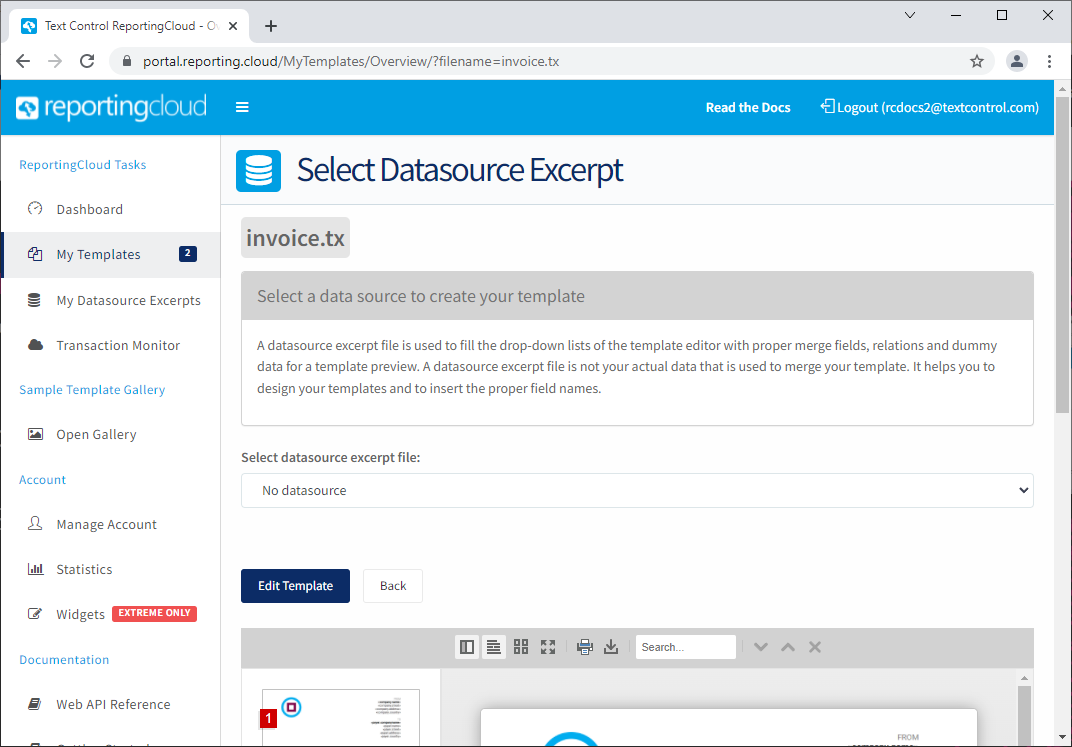Toggle the hamburger sidebar menu
The width and height of the screenshot is (1072, 747).
pyautogui.click(x=242, y=107)
